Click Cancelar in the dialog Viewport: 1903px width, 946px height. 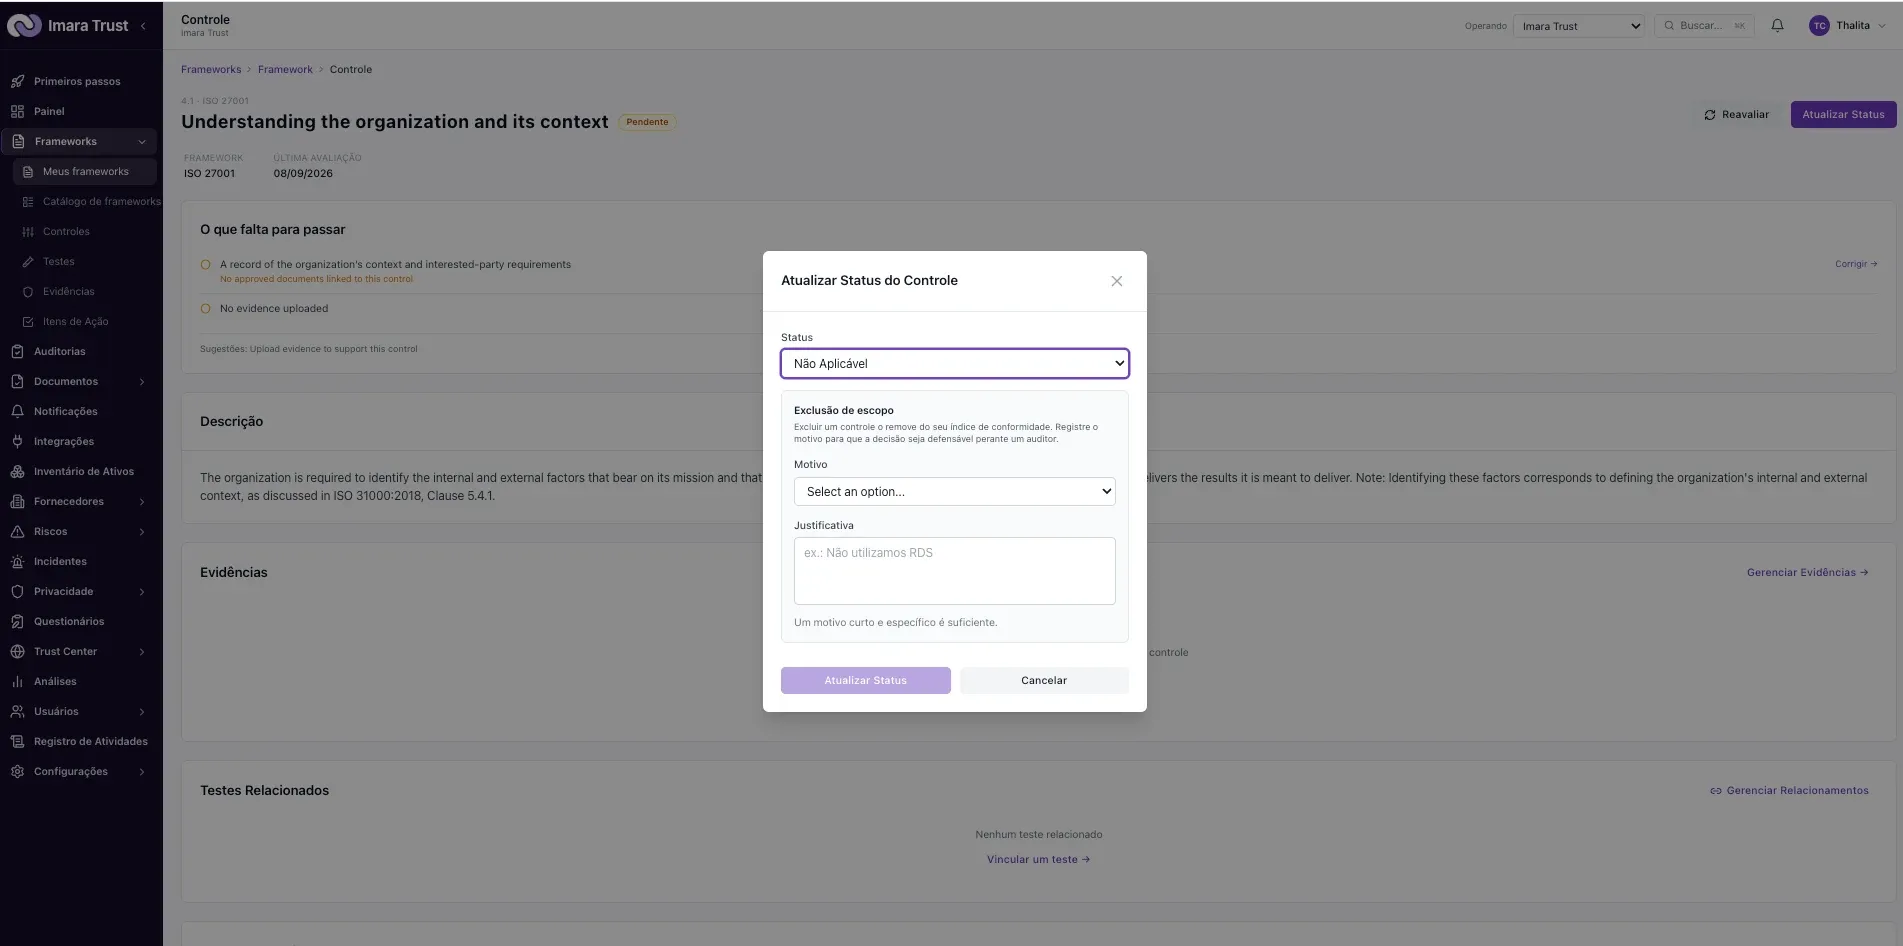click(1044, 680)
